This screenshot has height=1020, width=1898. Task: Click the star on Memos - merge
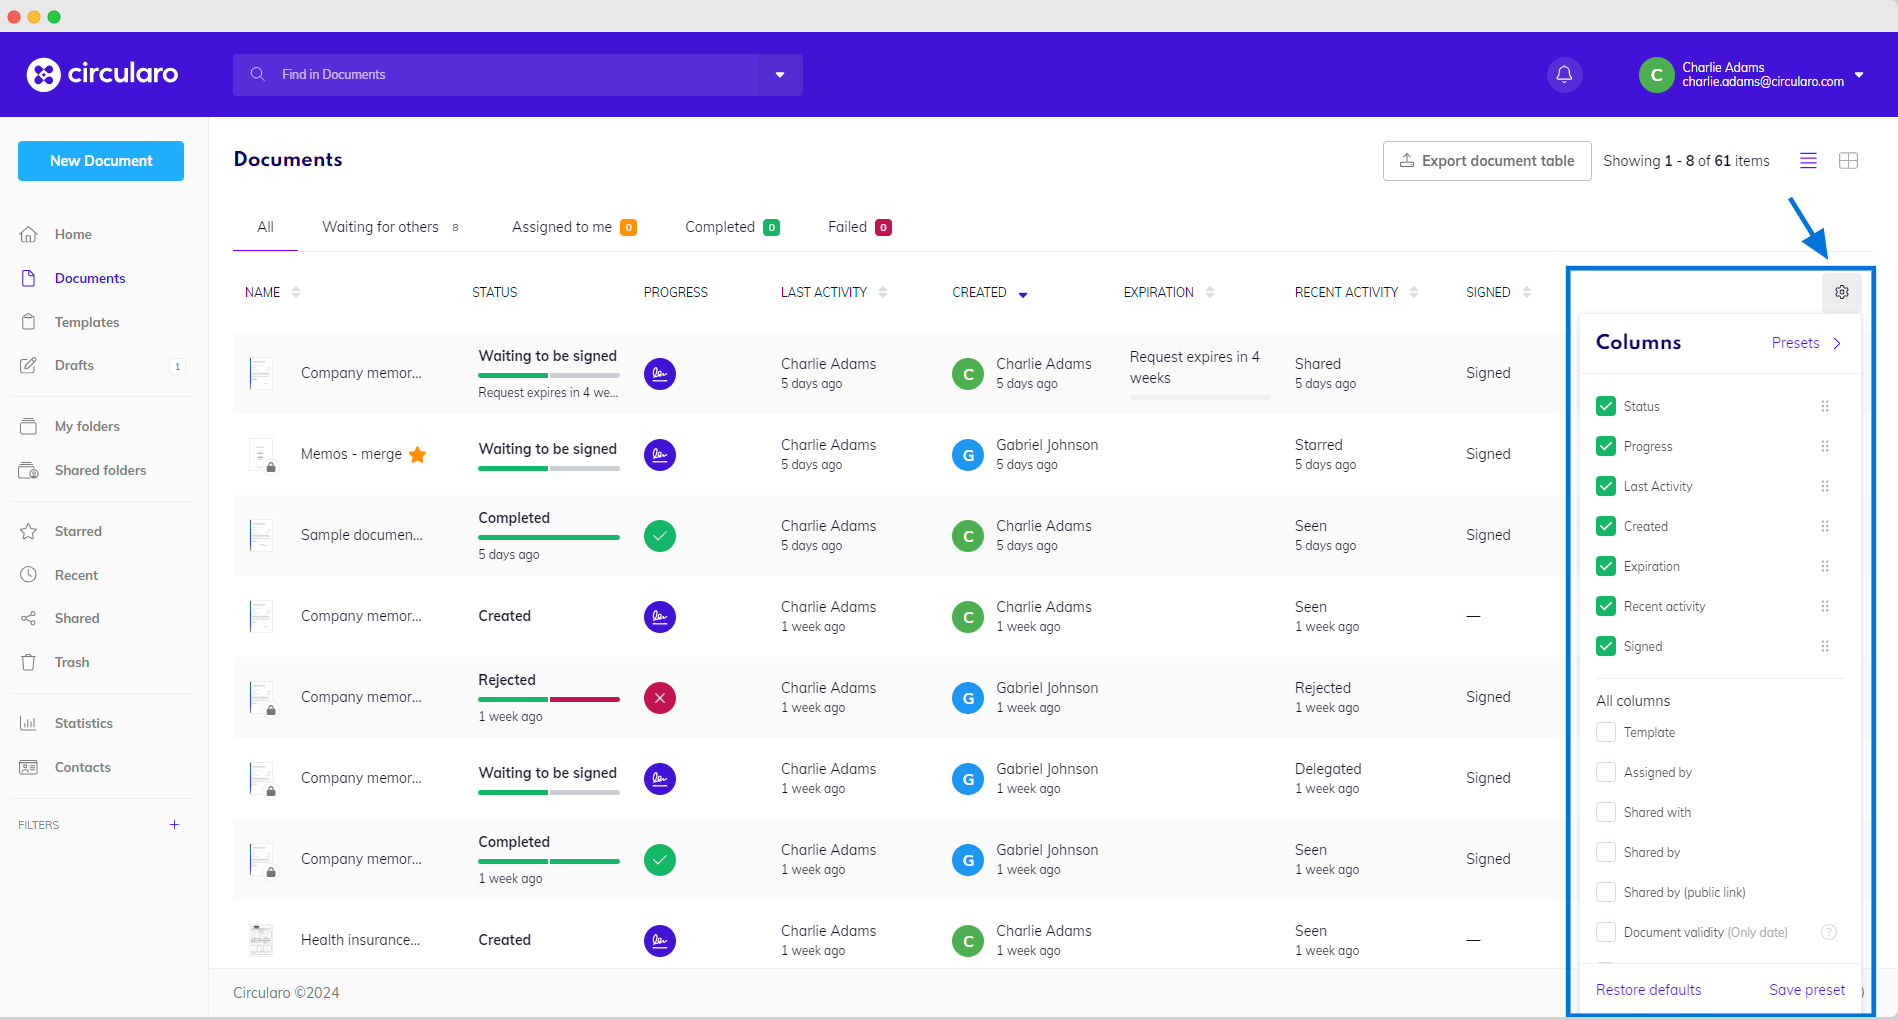pos(418,455)
